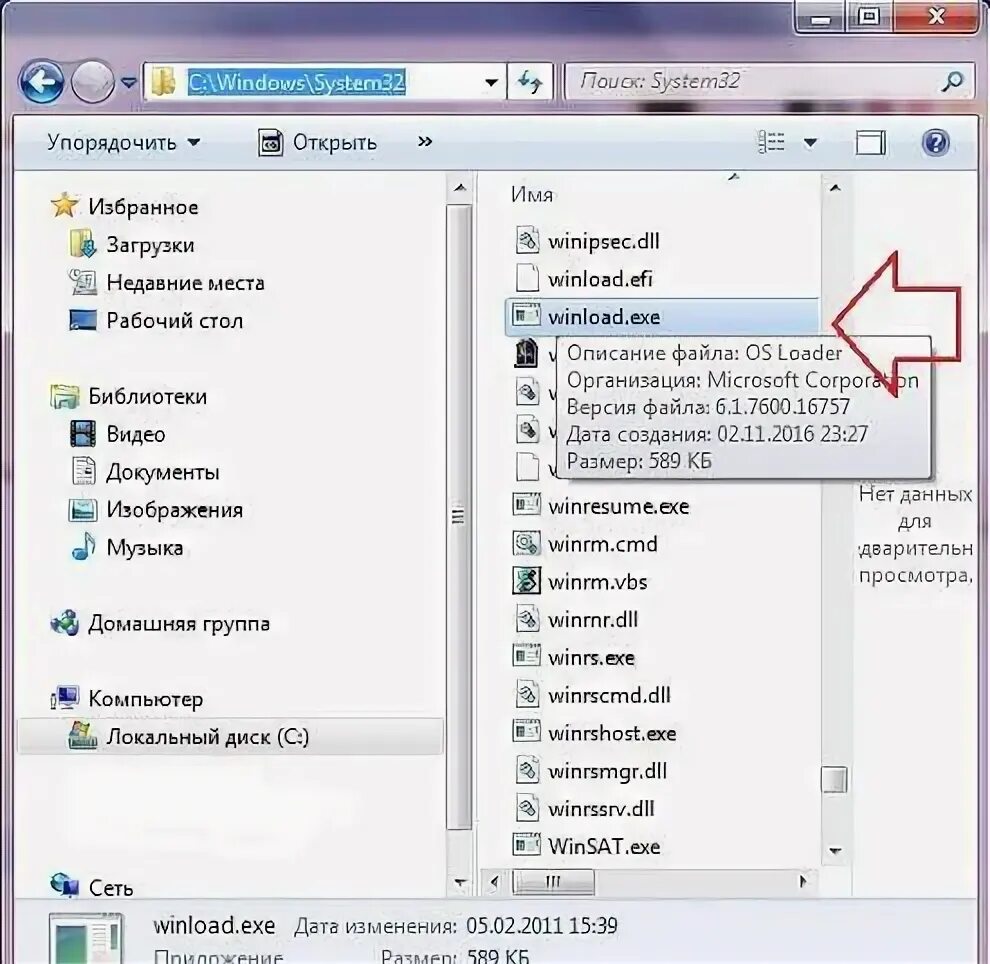Open the Документы library

click(x=162, y=472)
